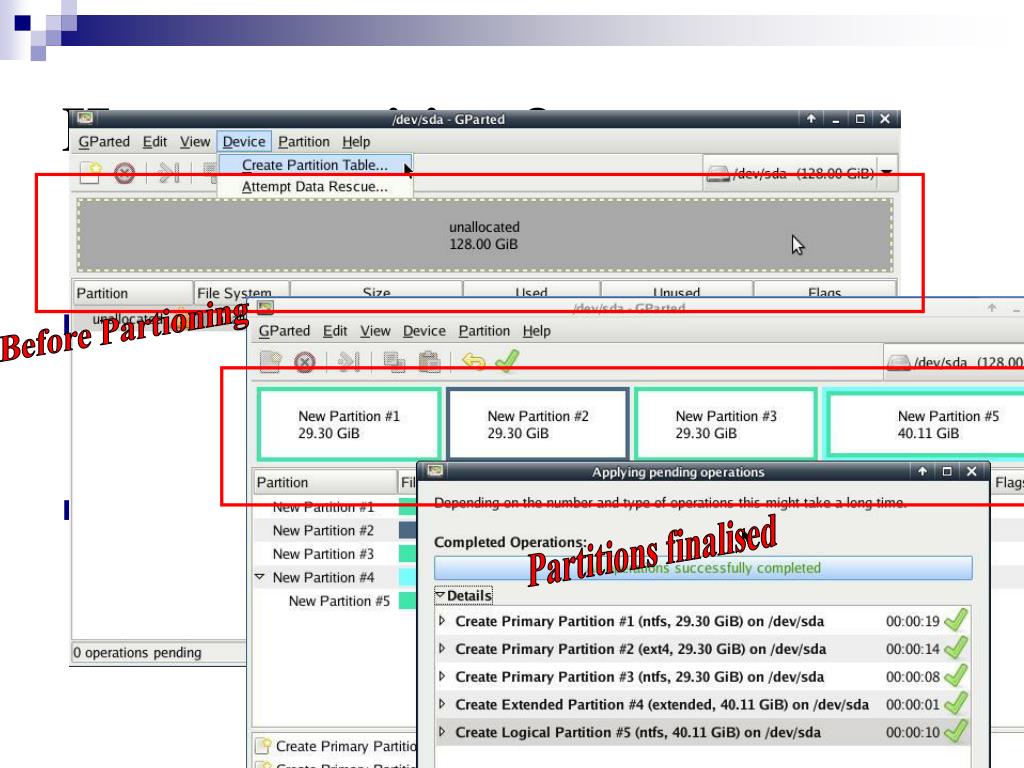
Task: Choose Create Partition Table menu entry
Action: click(314, 165)
